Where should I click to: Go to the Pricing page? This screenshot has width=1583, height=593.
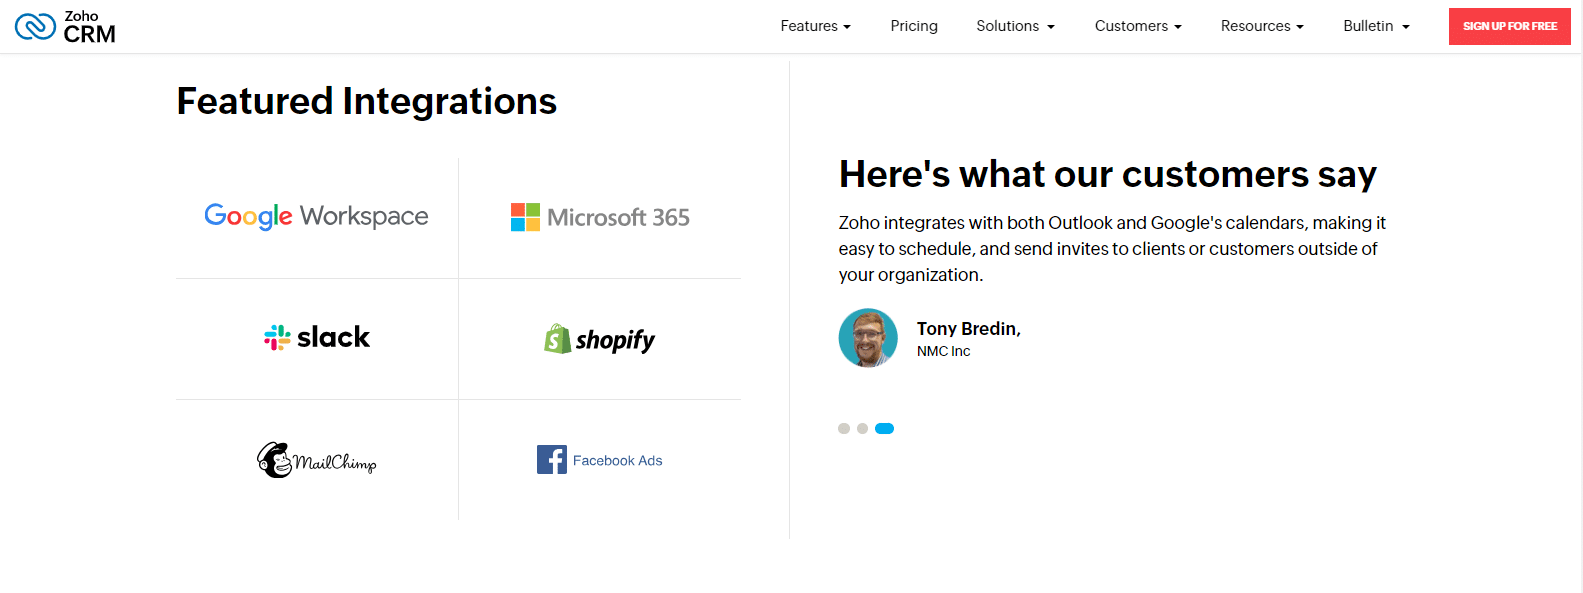coord(914,26)
